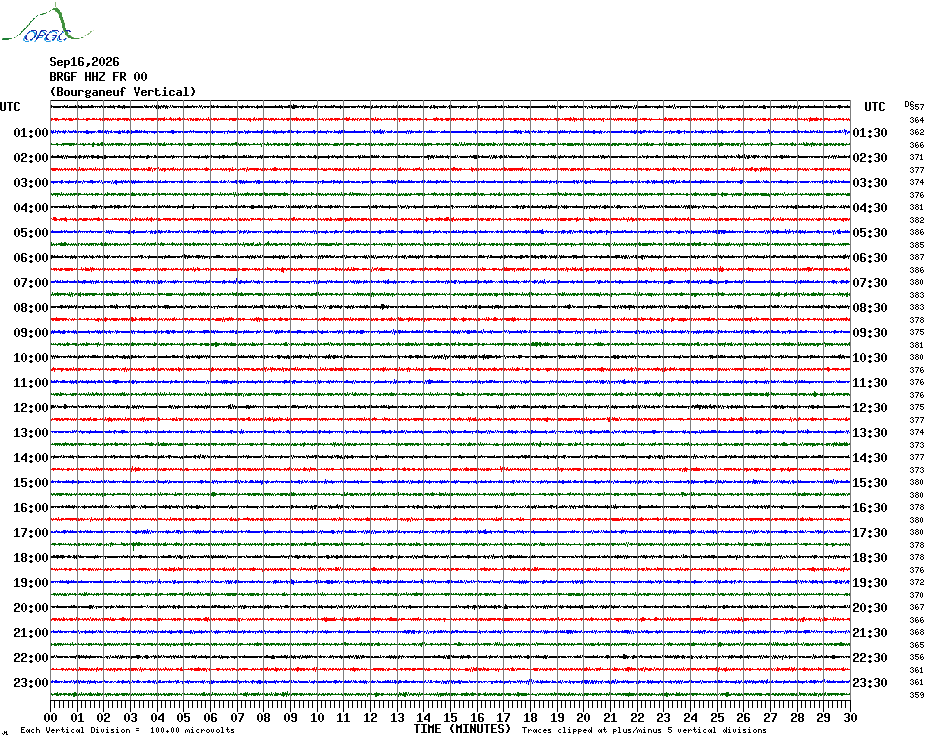
Task: Click the 387 value in right column
Action: [x=916, y=257]
